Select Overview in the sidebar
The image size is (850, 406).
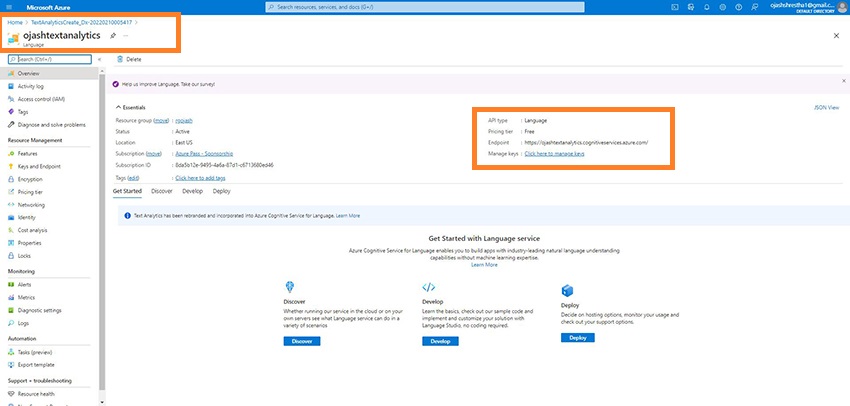coord(50,73)
